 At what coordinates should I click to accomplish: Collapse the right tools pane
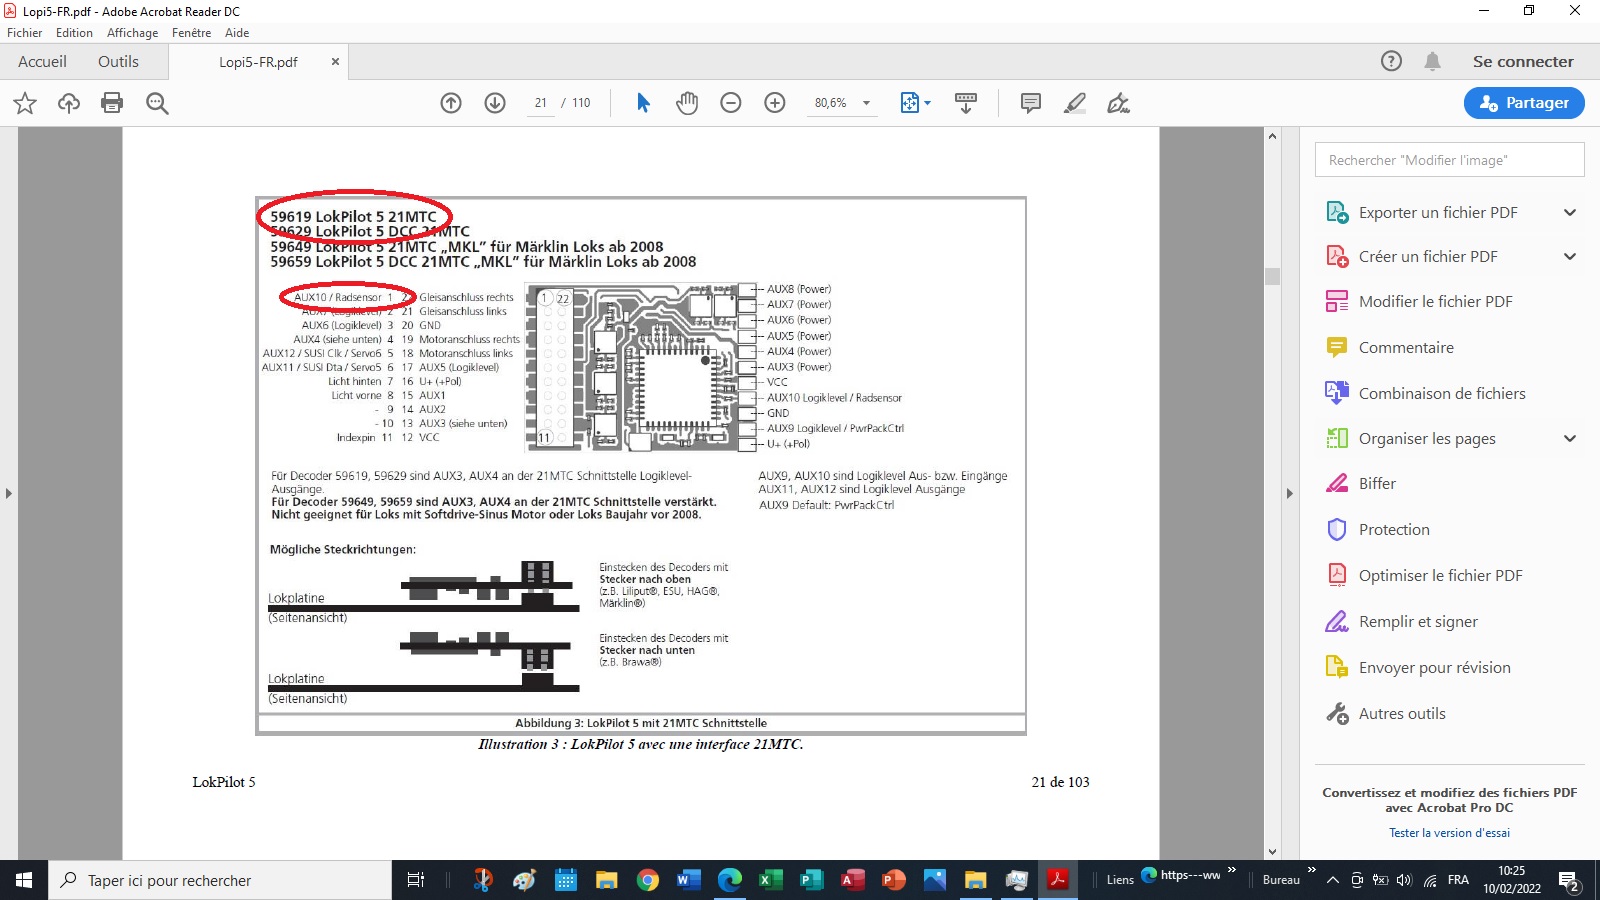tap(1289, 493)
